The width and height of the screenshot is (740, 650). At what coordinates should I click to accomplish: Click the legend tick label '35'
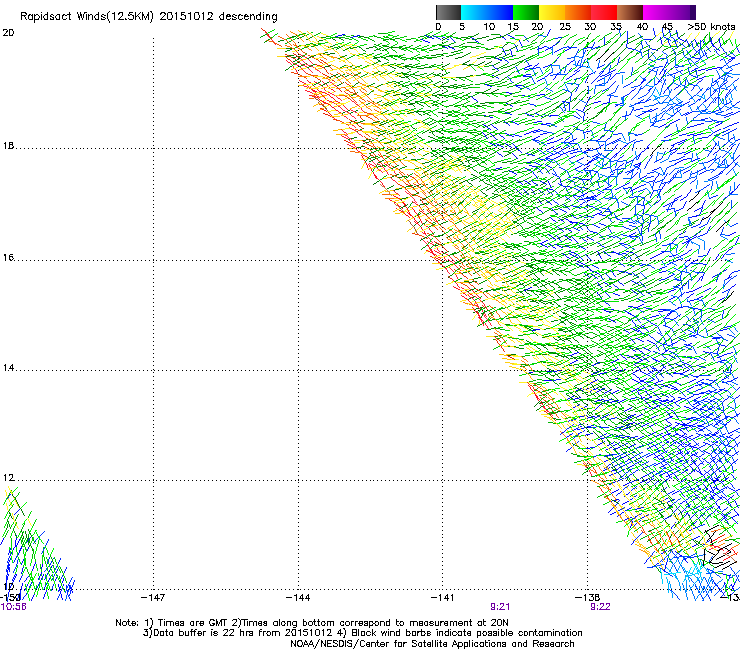pos(616,26)
